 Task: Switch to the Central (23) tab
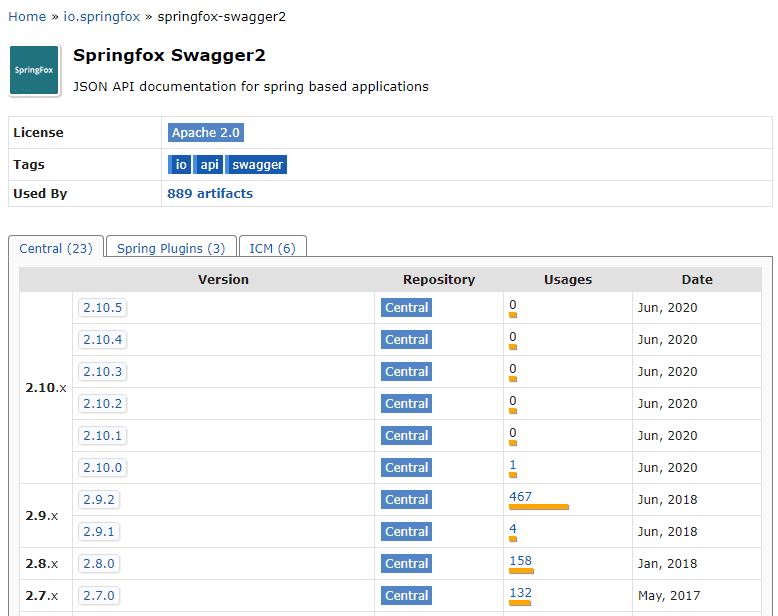click(x=56, y=248)
